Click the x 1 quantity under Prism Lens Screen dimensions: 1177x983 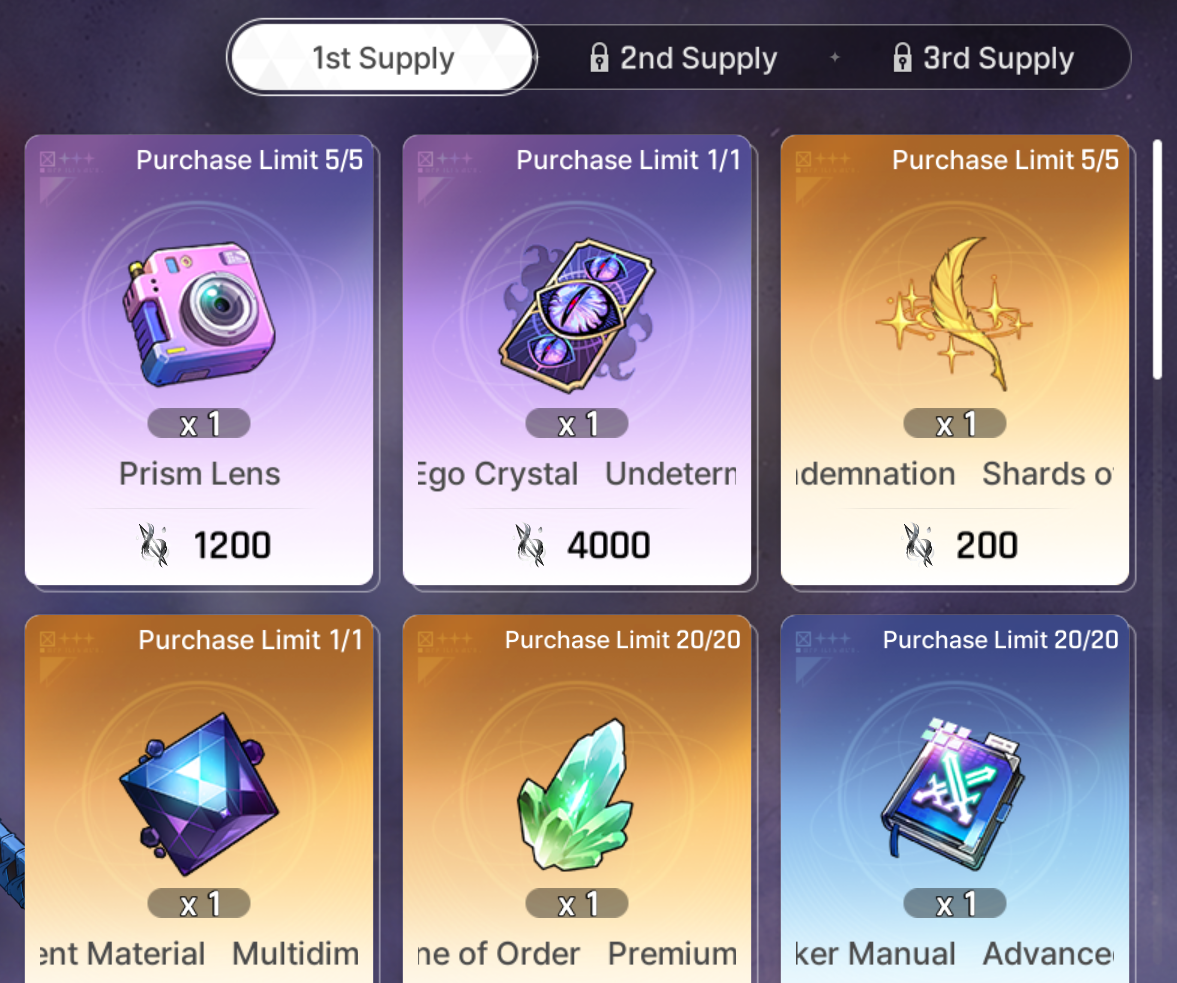point(199,424)
